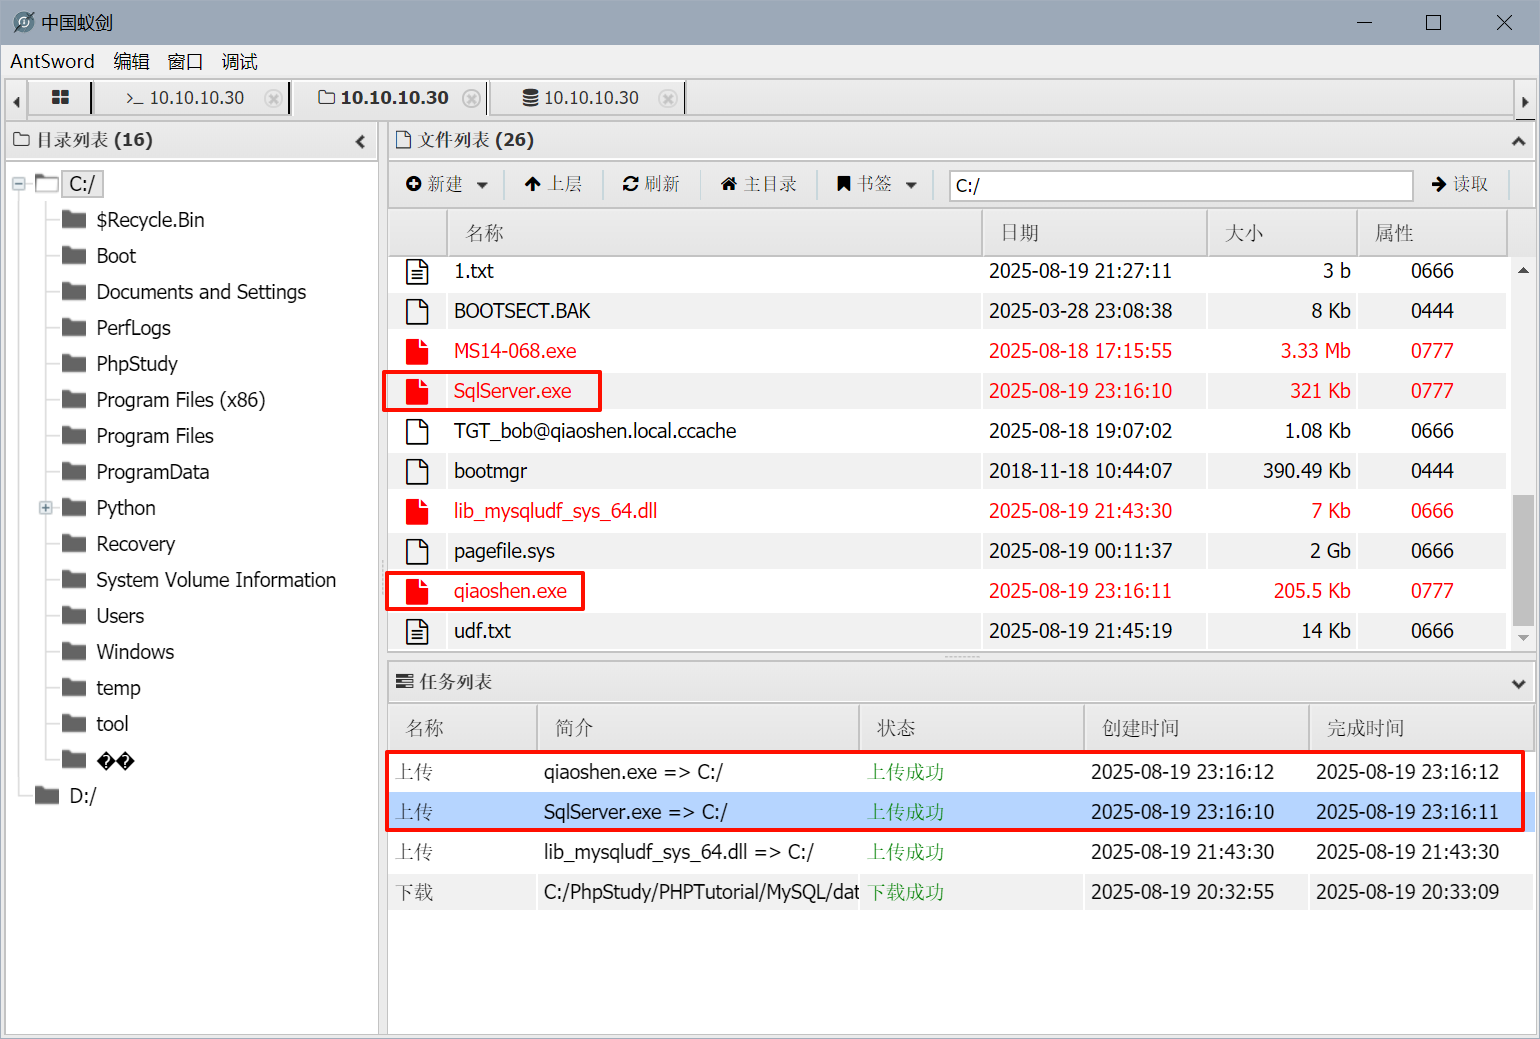Click the path input field showing C:/
The image size is (1540, 1039).
click(x=1180, y=185)
